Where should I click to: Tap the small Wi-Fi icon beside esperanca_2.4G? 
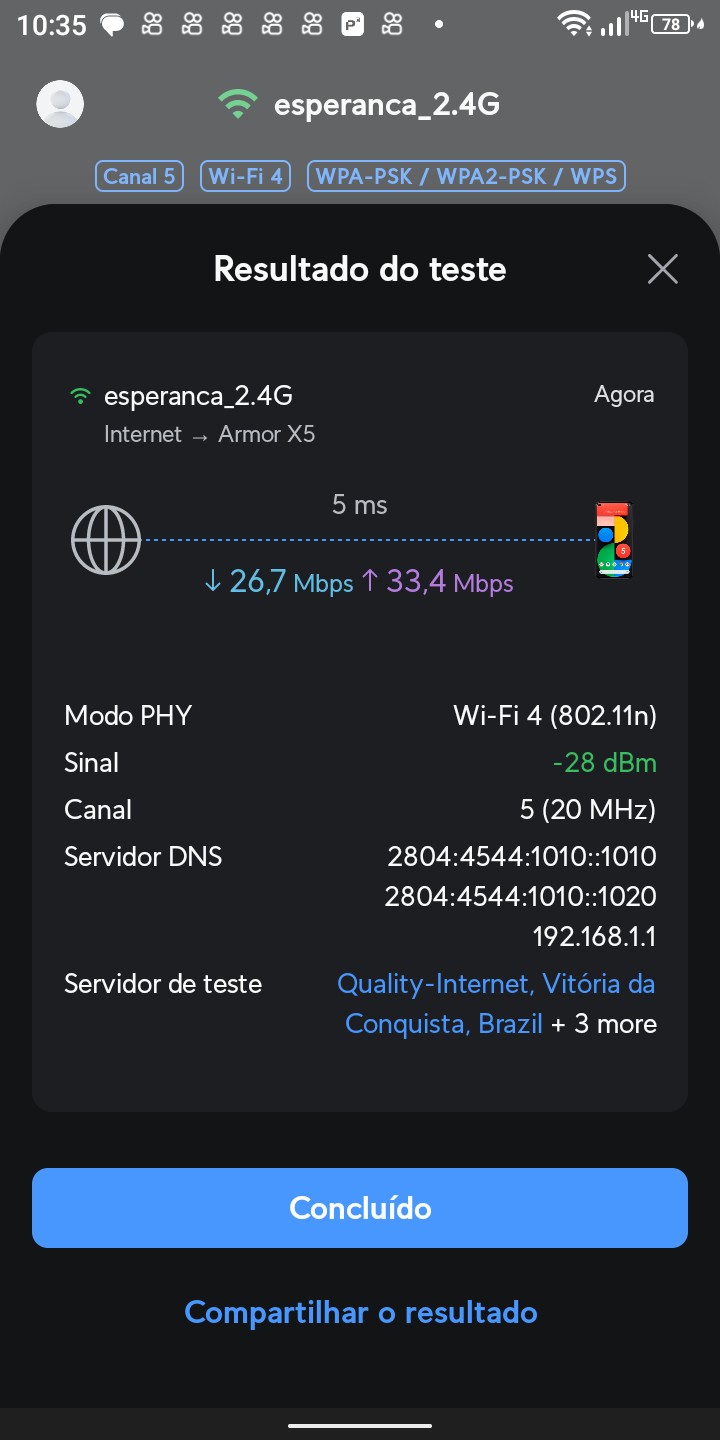(x=80, y=397)
